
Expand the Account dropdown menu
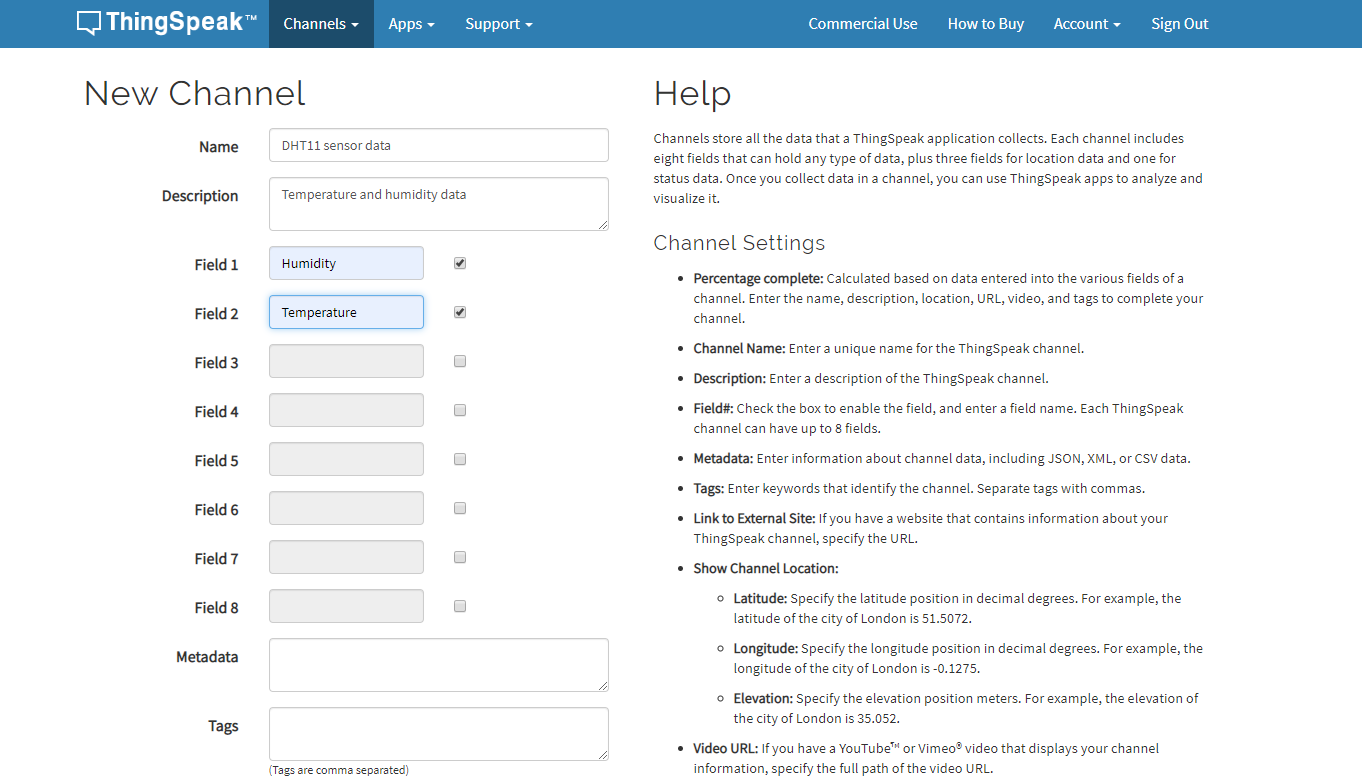[1086, 24]
